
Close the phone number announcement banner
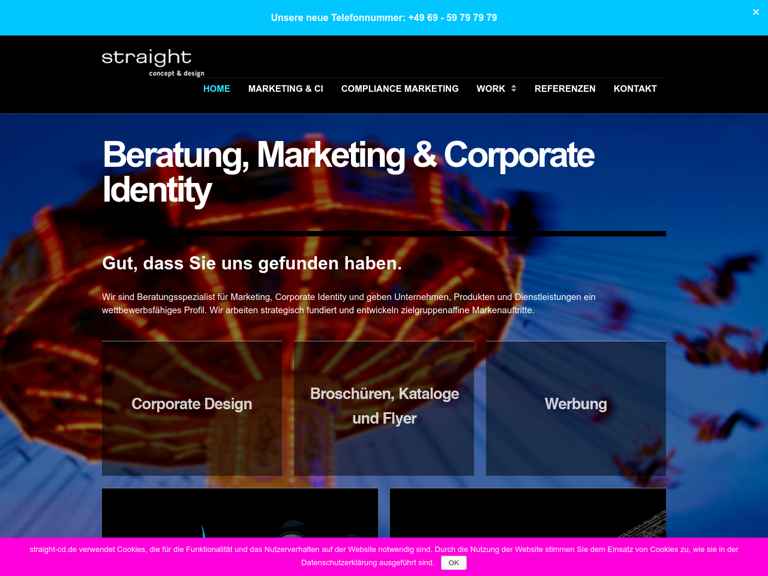756,12
